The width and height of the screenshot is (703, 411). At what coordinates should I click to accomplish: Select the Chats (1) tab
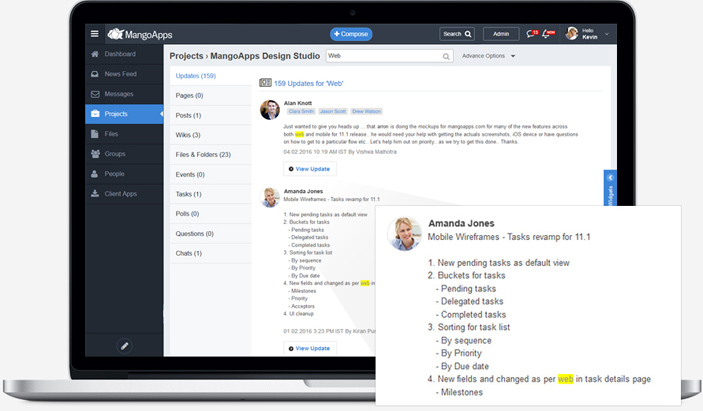click(x=211, y=253)
